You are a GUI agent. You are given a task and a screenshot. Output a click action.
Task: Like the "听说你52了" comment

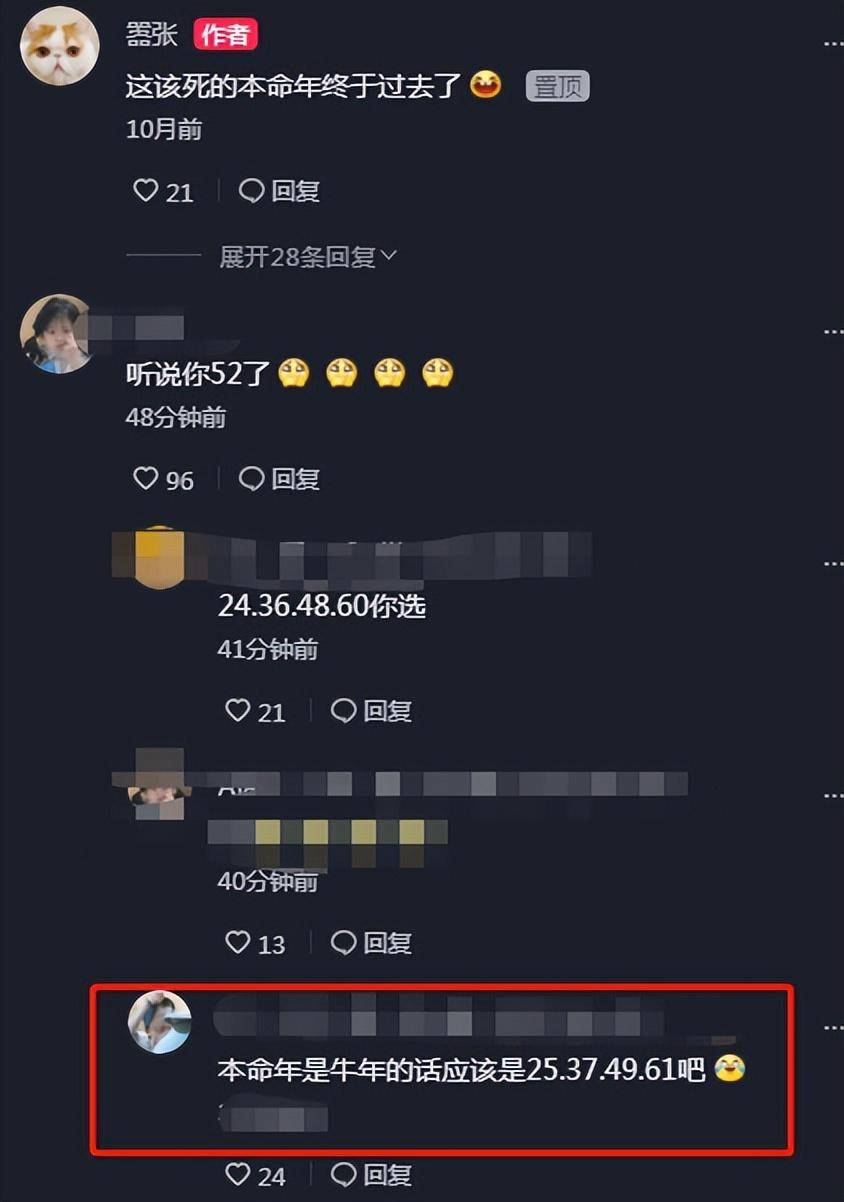[146, 479]
